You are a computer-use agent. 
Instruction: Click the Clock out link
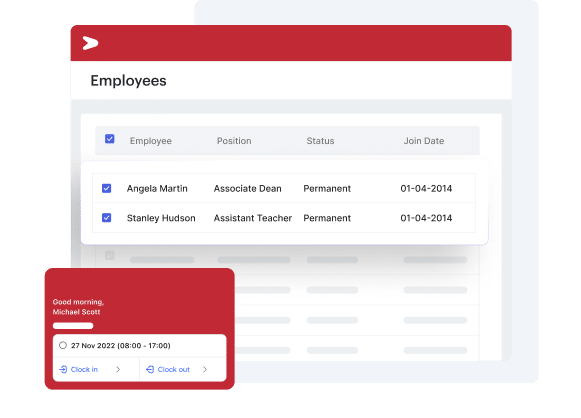point(173,369)
